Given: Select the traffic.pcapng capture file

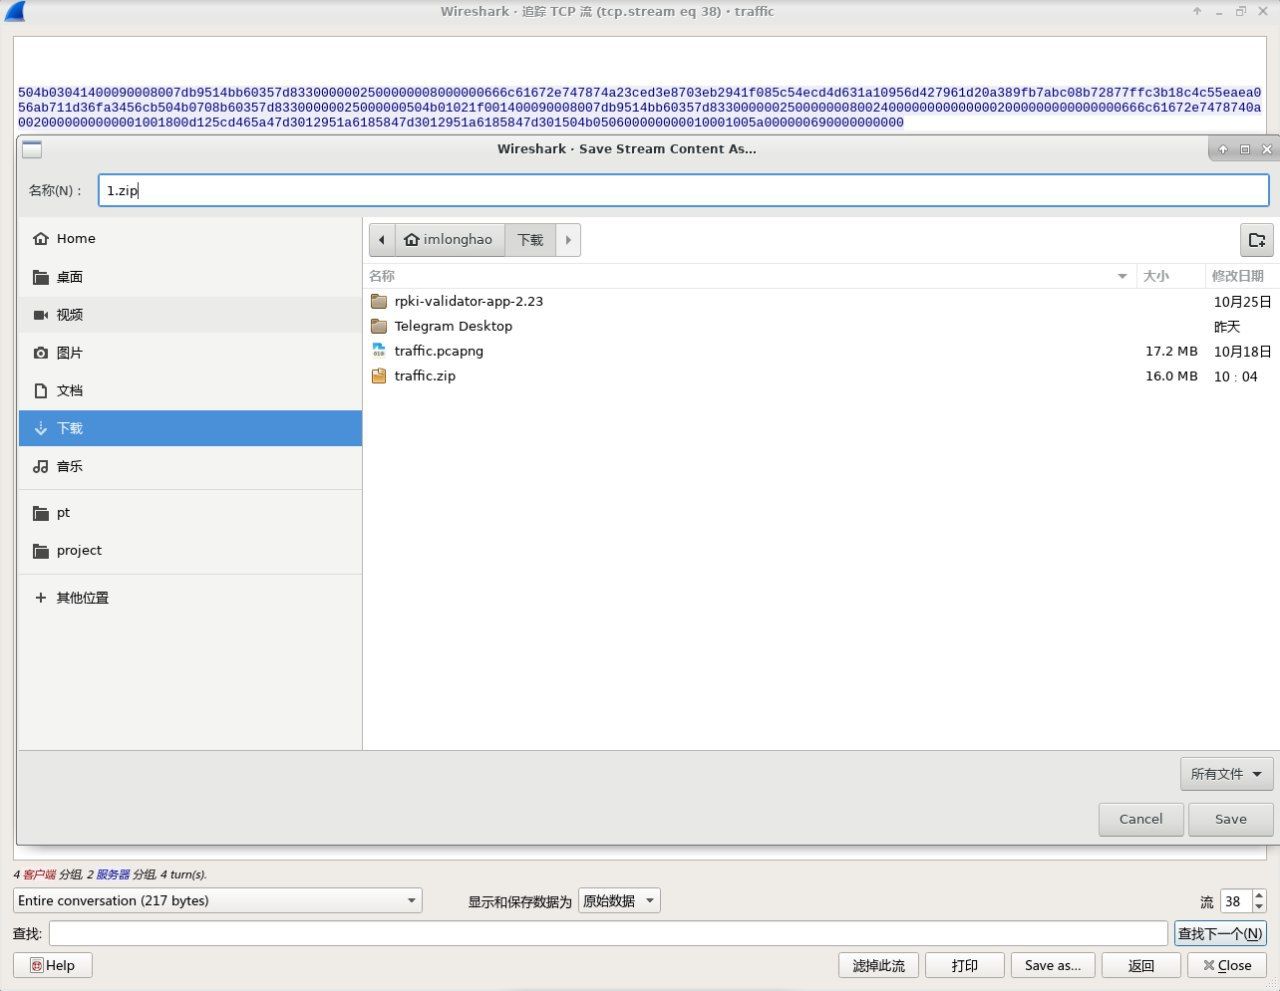Looking at the screenshot, I should coord(438,351).
